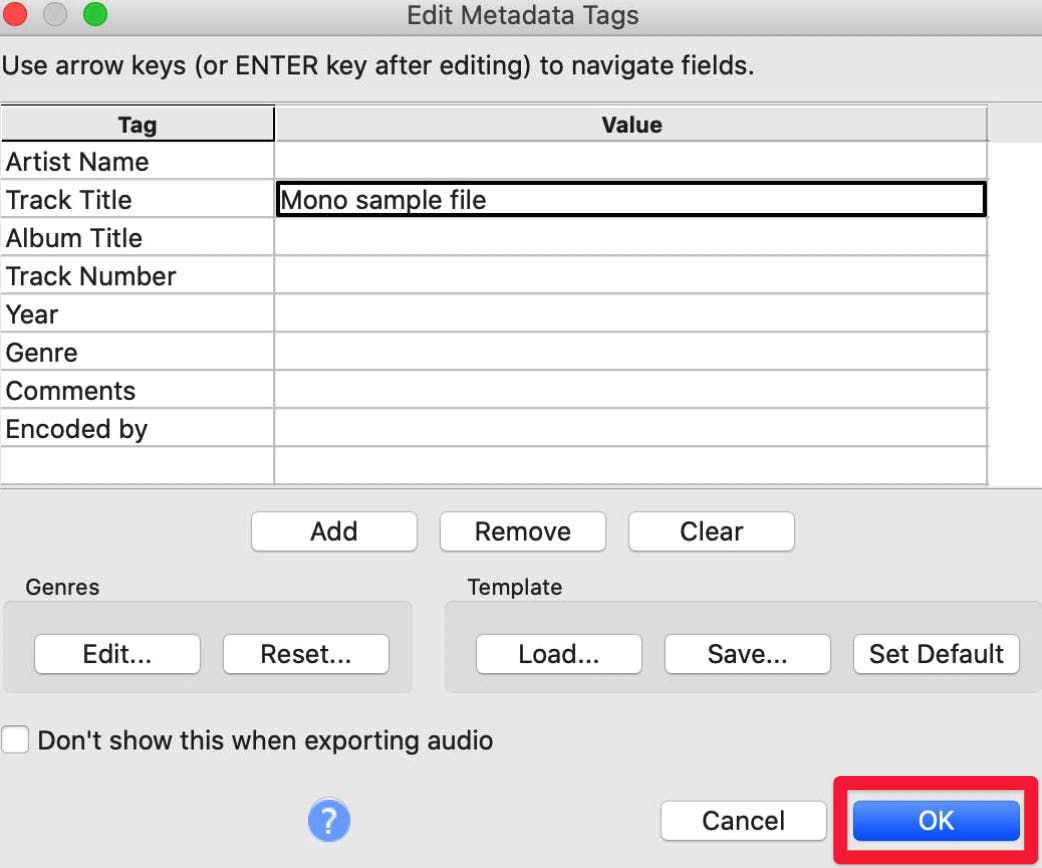Viewport: 1042px width, 868px height.
Task: Enable "Don't show this when exporting audio"
Action: point(15,741)
